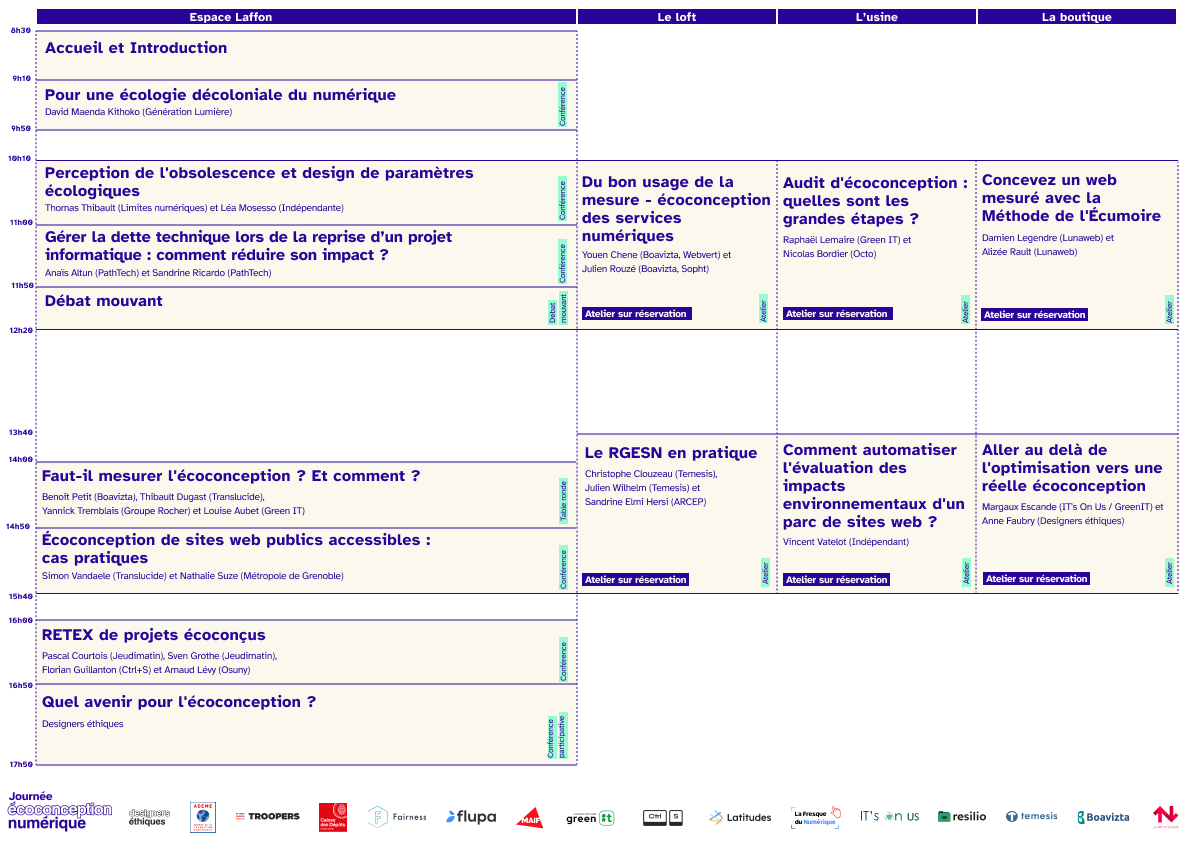Open the Designers éthiques sponsor logo
1190x842 pixels.
click(x=149, y=817)
